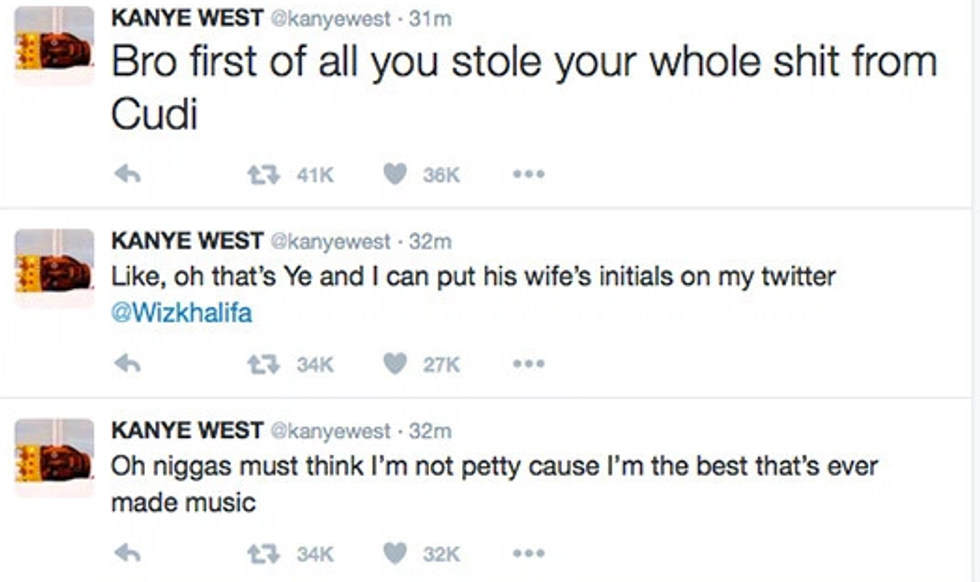Like the tweet with 32K likes
This screenshot has height=582, width=980.
[396, 553]
